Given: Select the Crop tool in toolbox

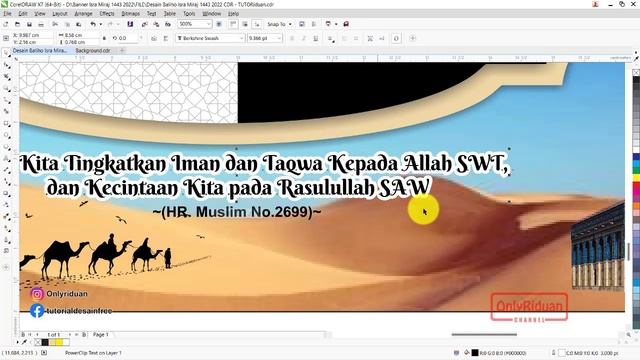Looking at the screenshot, I should pyautogui.click(x=6, y=77).
